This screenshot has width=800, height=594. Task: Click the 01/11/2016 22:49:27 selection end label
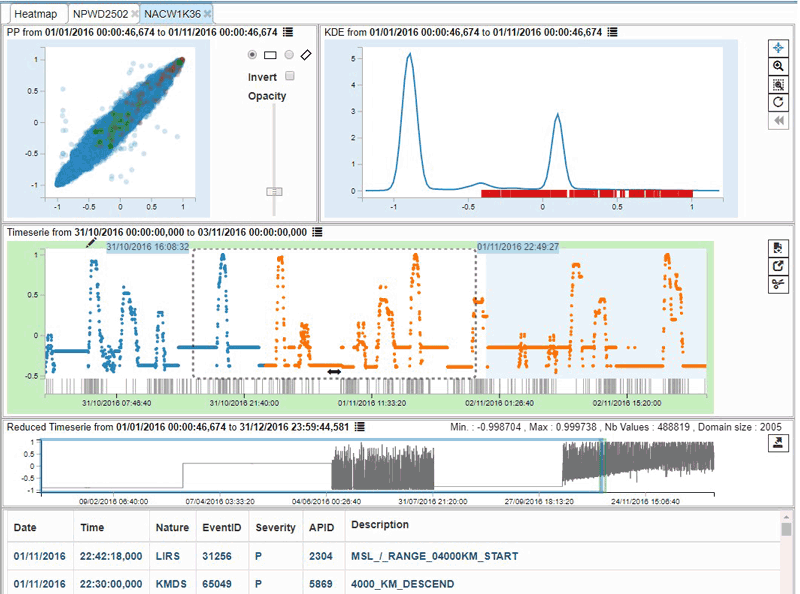click(518, 247)
